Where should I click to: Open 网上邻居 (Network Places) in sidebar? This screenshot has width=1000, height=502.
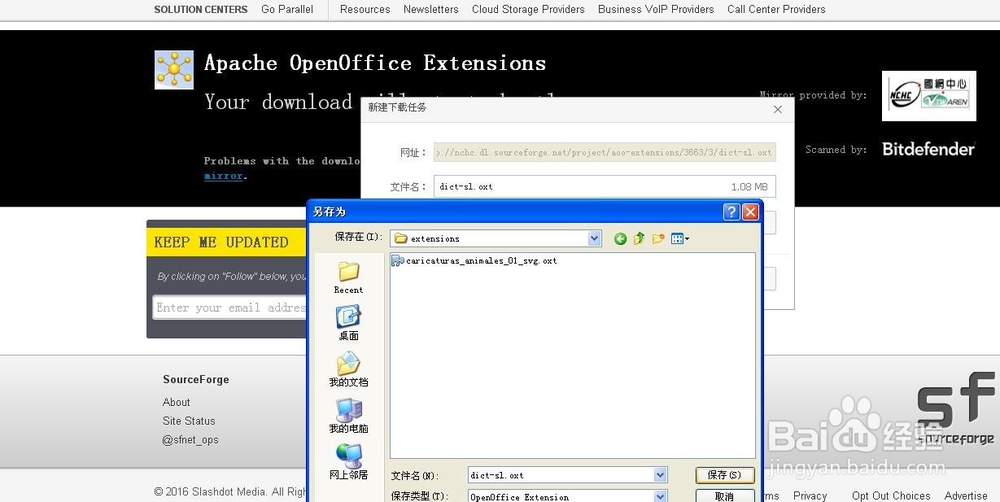(x=348, y=462)
